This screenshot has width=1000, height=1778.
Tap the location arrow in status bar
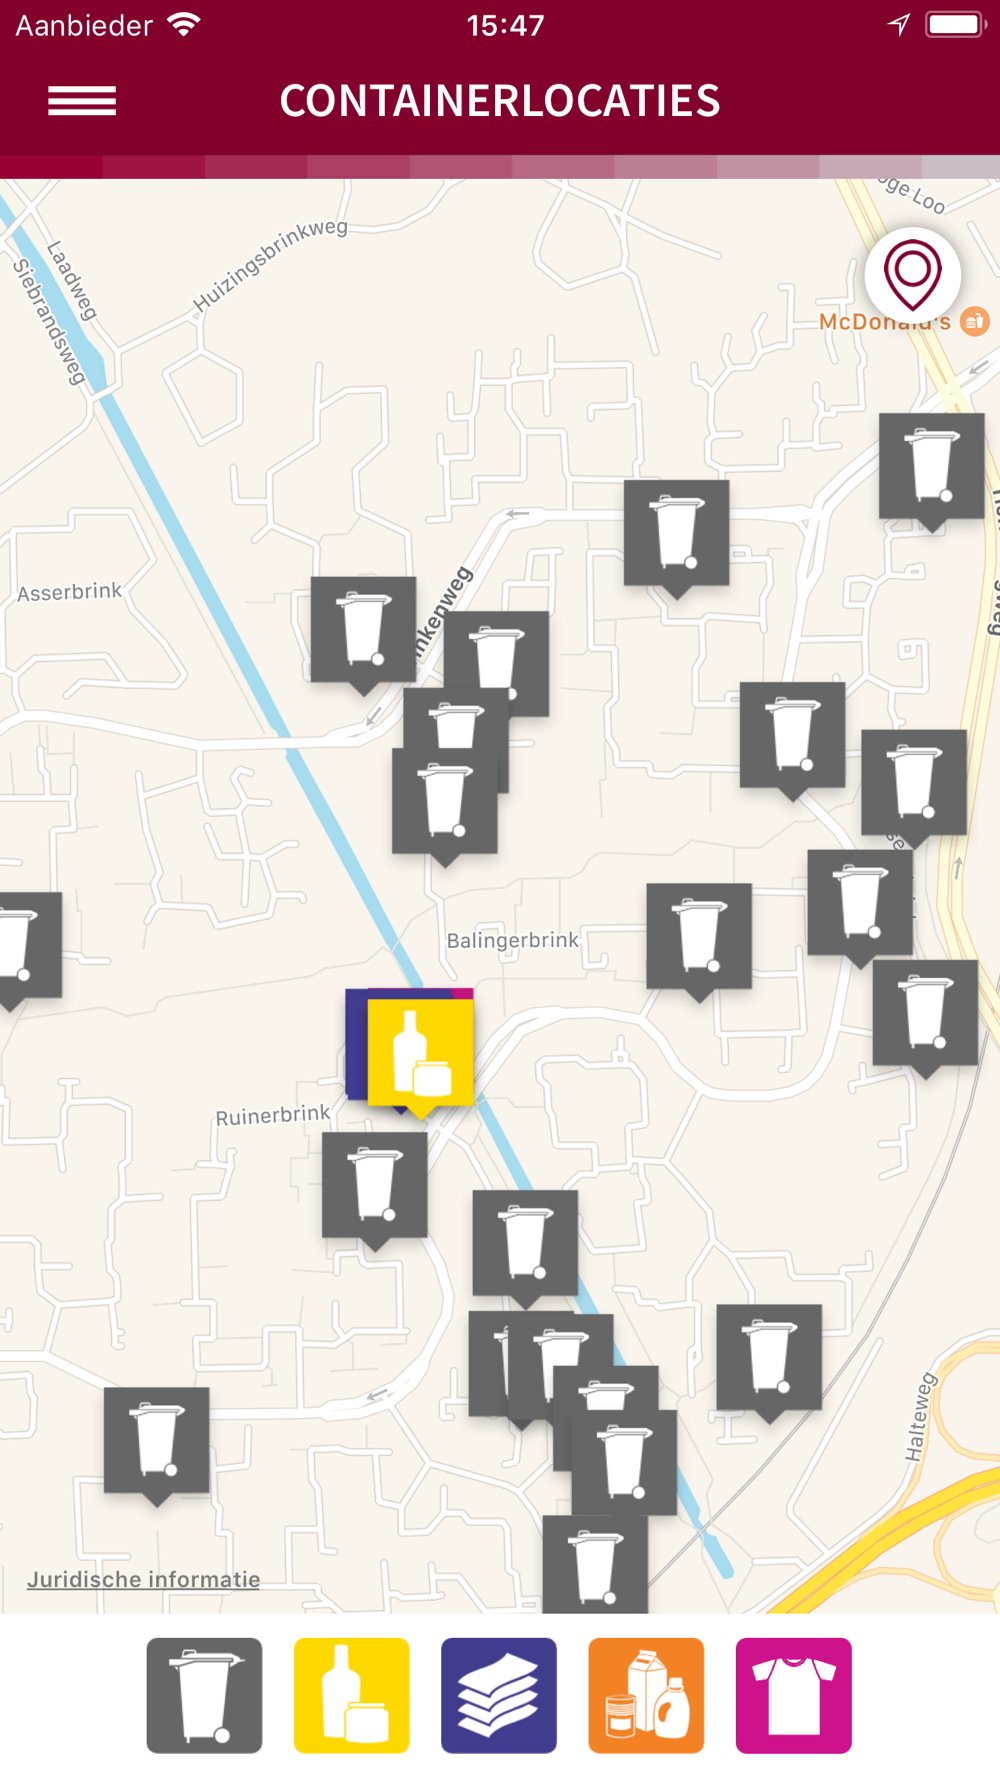pyautogui.click(x=899, y=25)
